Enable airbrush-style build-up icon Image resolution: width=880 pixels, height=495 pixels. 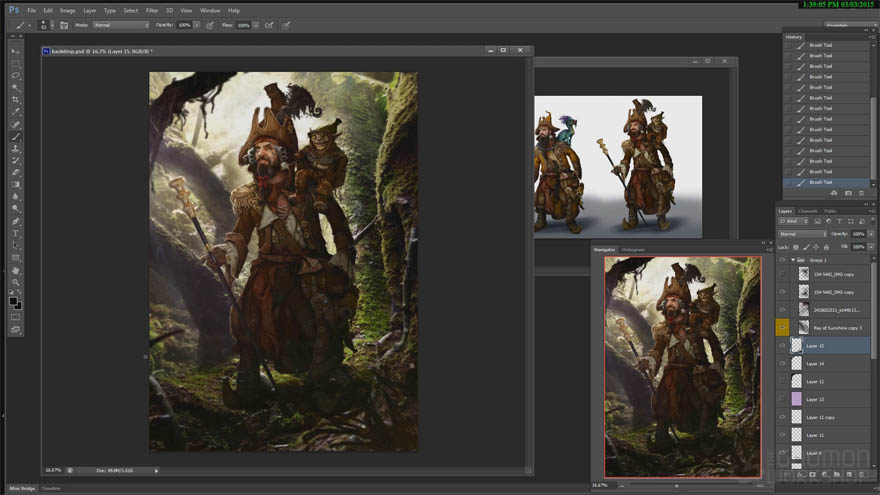269,25
